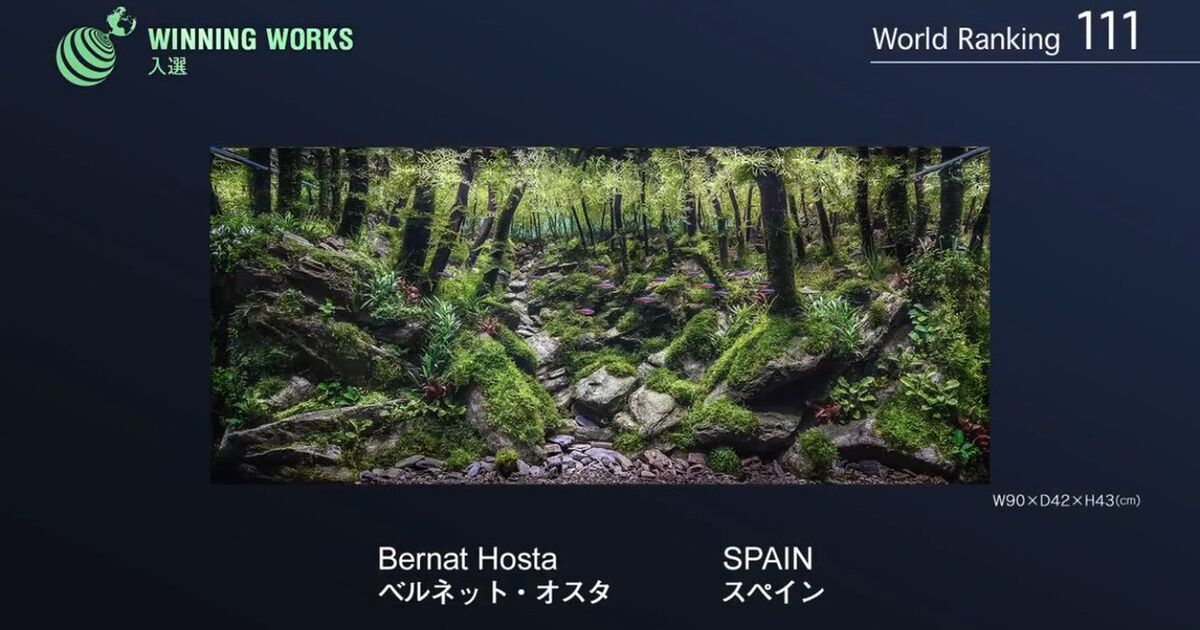Click the underline beneath World Ranking

coord(1034,62)
